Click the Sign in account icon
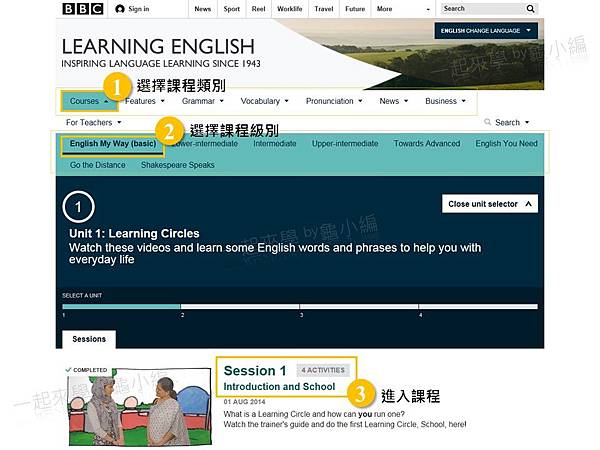This screenshot has width=600, height=450. point(120,8)
